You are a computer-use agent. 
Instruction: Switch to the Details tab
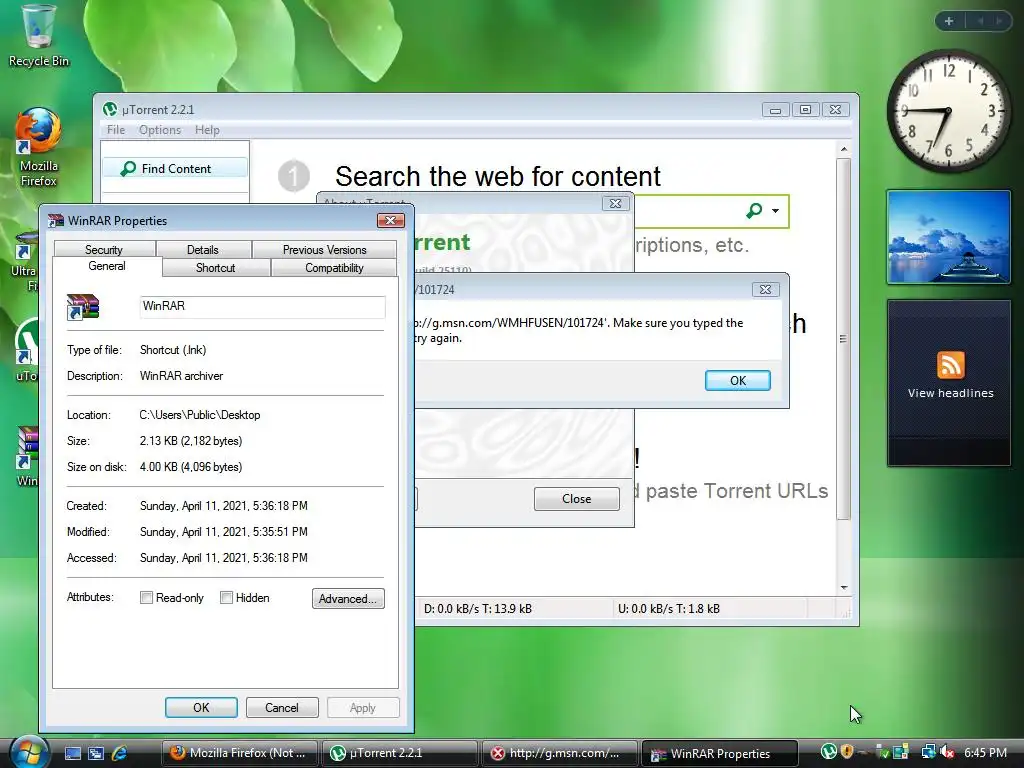click(202, 249)
